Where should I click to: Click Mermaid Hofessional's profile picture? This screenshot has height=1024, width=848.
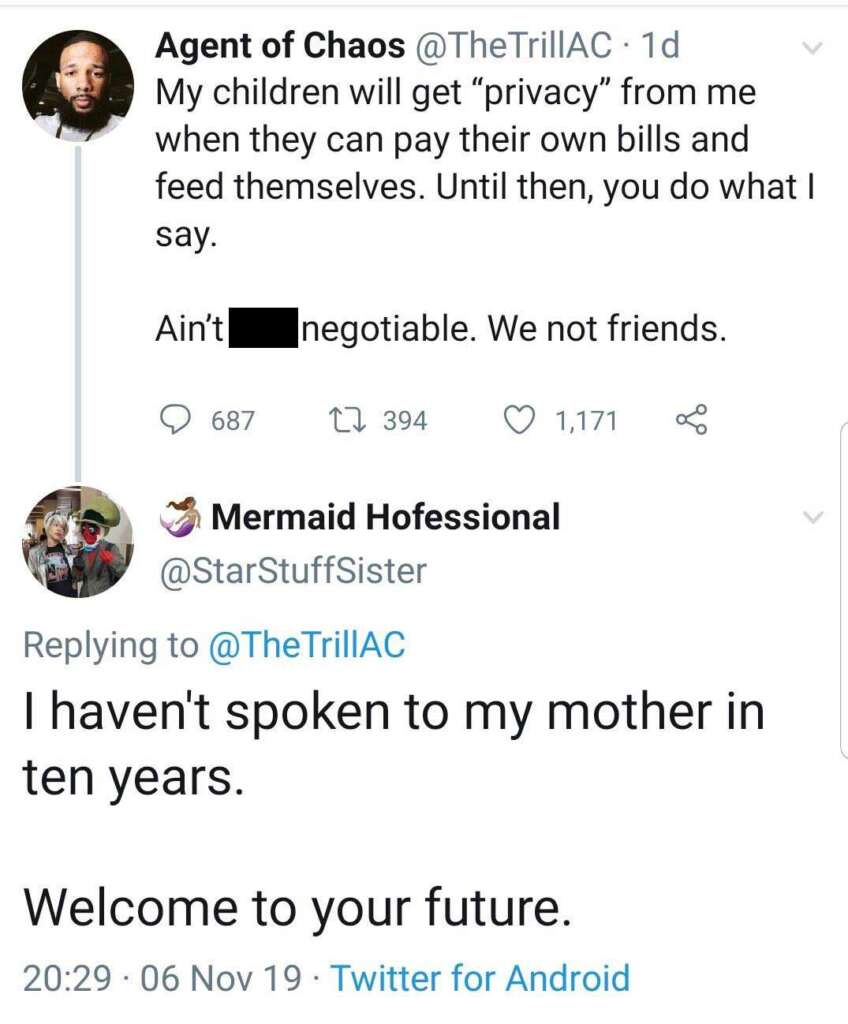click(x=80, y=543)
